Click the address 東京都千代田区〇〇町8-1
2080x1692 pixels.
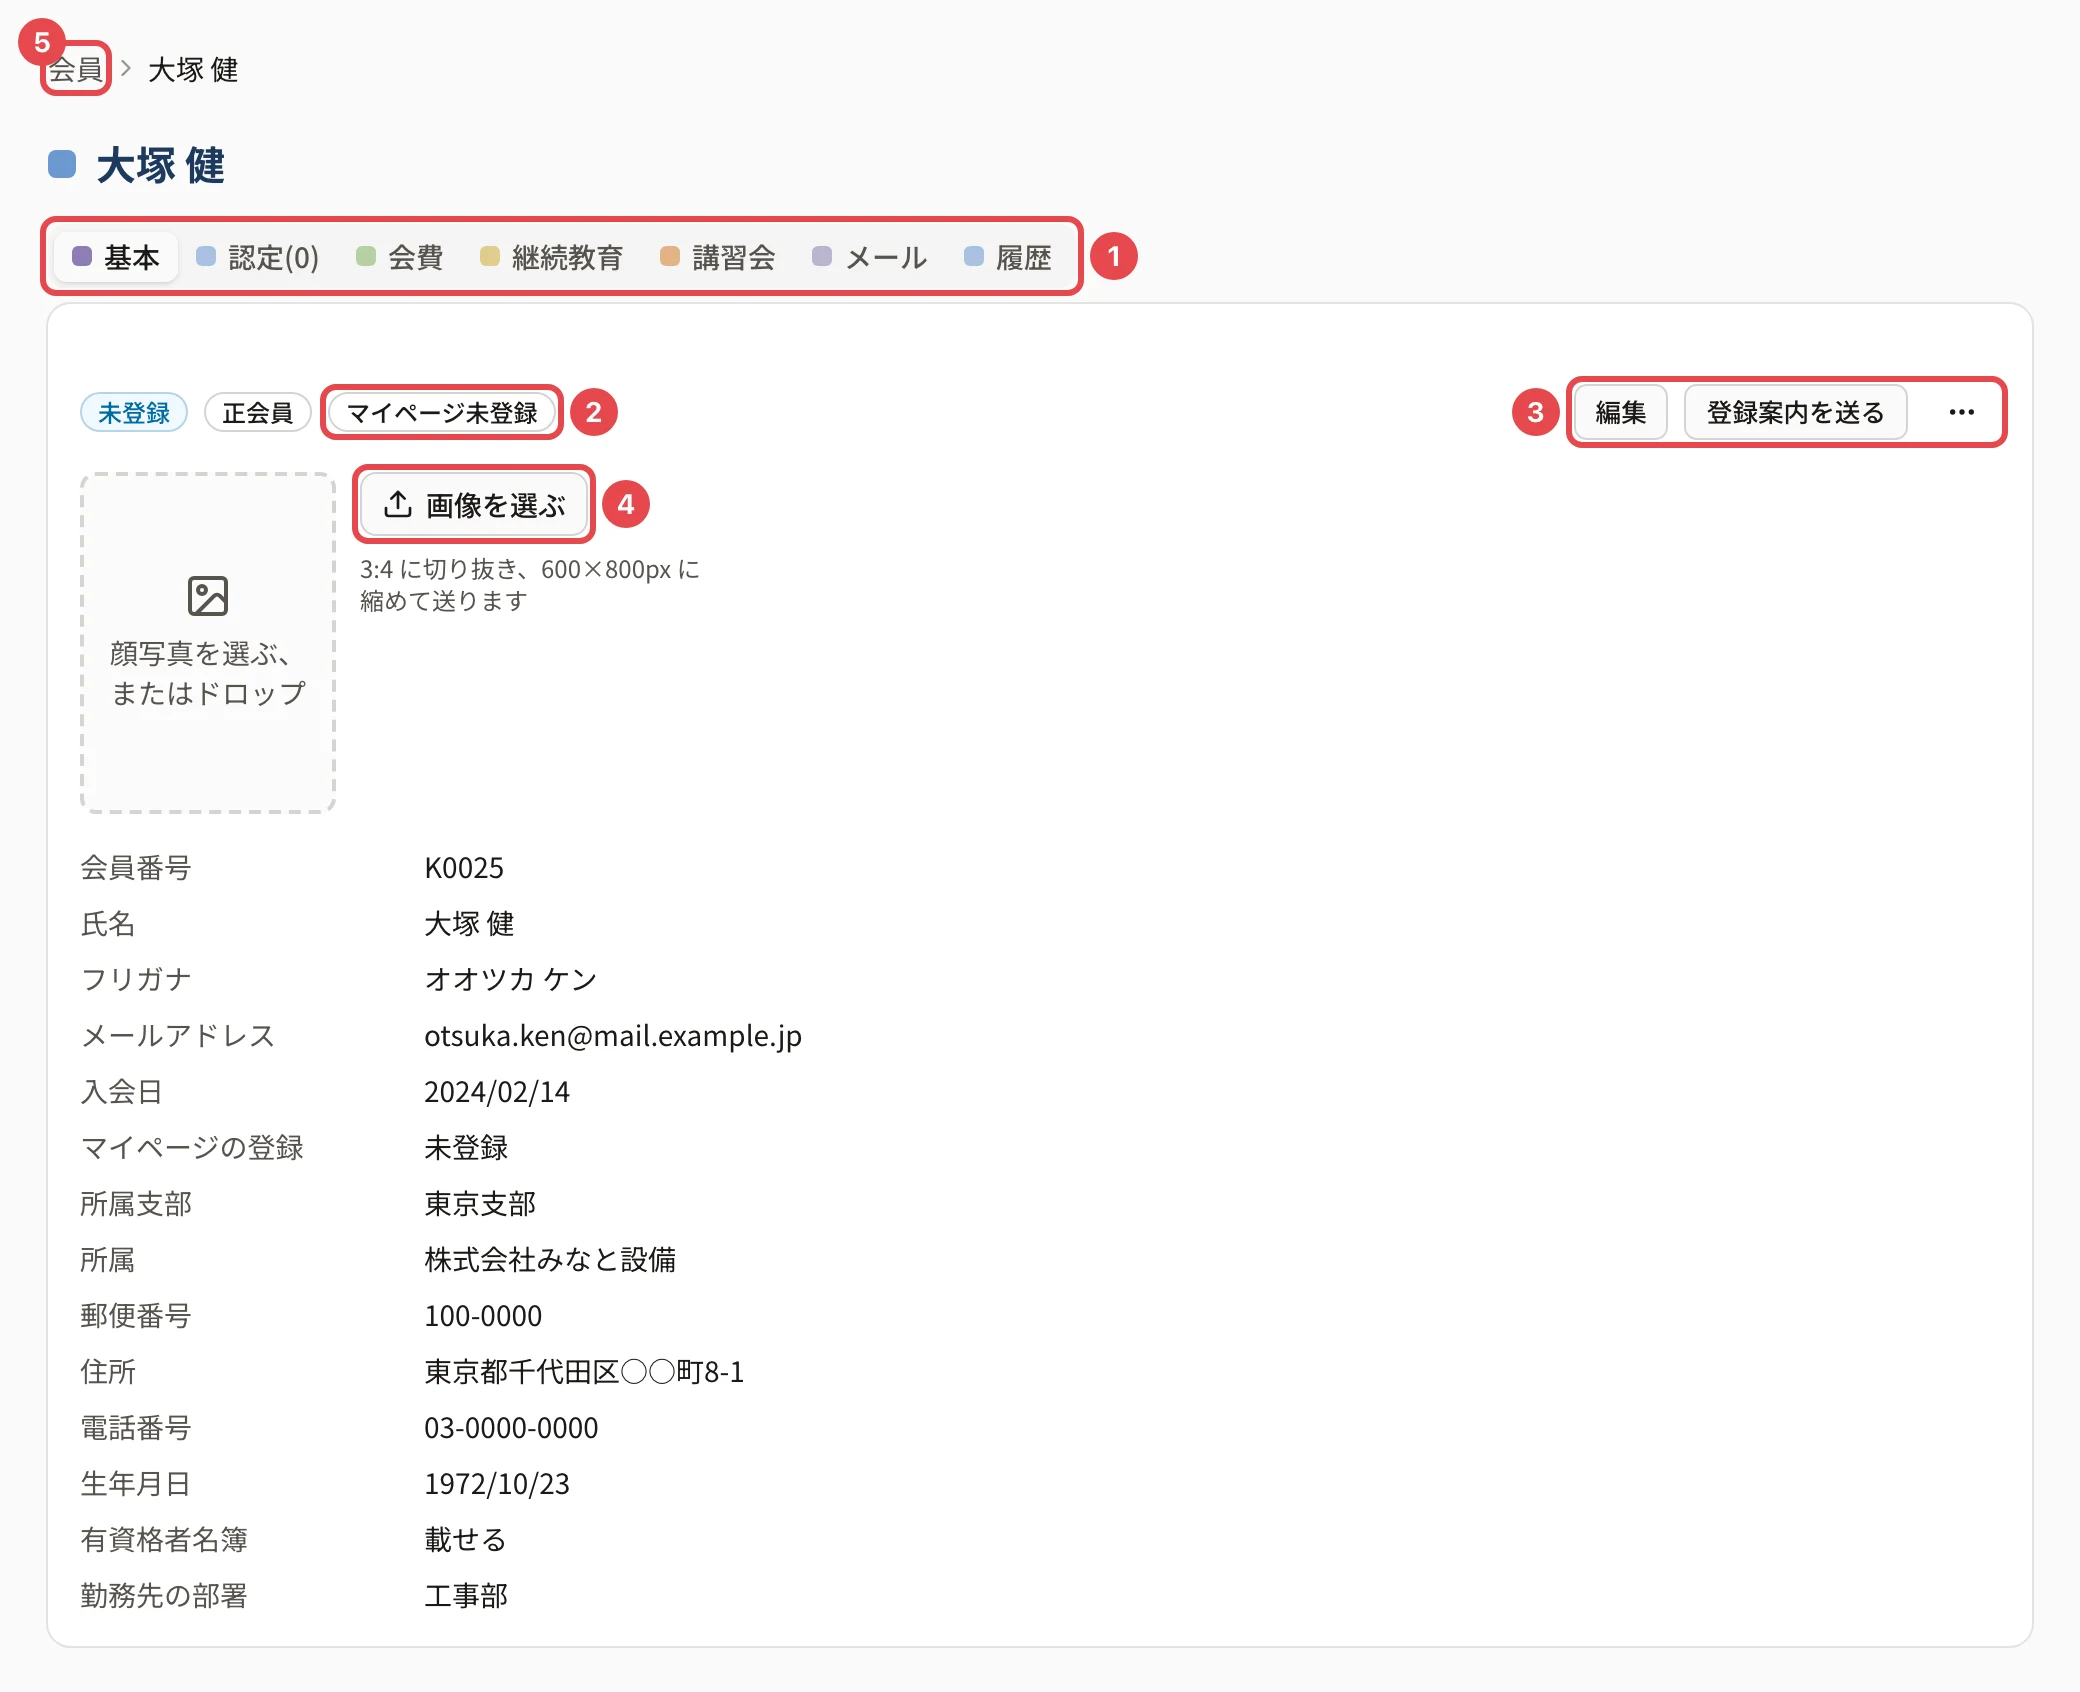click(x=584, y=1371)
